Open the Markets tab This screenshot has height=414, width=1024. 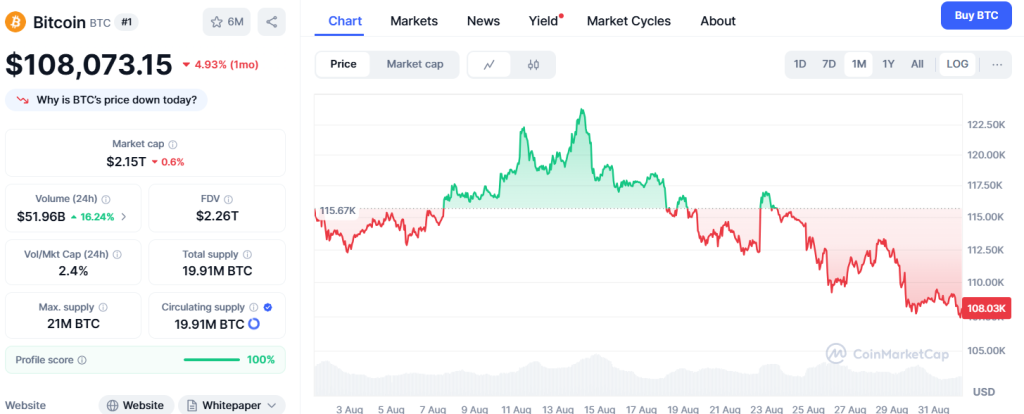click(x=414, y=21)
